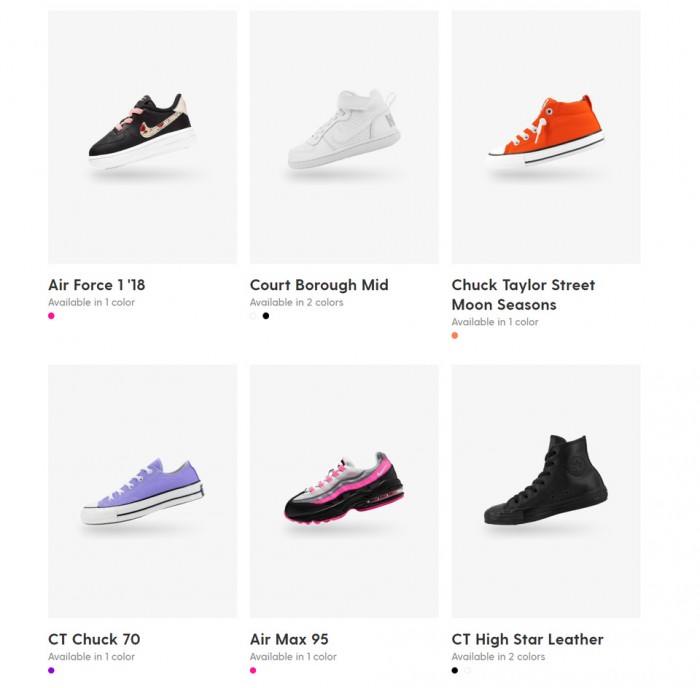Open the black CT High Star Leather image
Image resolution: width=700 pixels, height=688 pixels.
click(x=546, y=491)
